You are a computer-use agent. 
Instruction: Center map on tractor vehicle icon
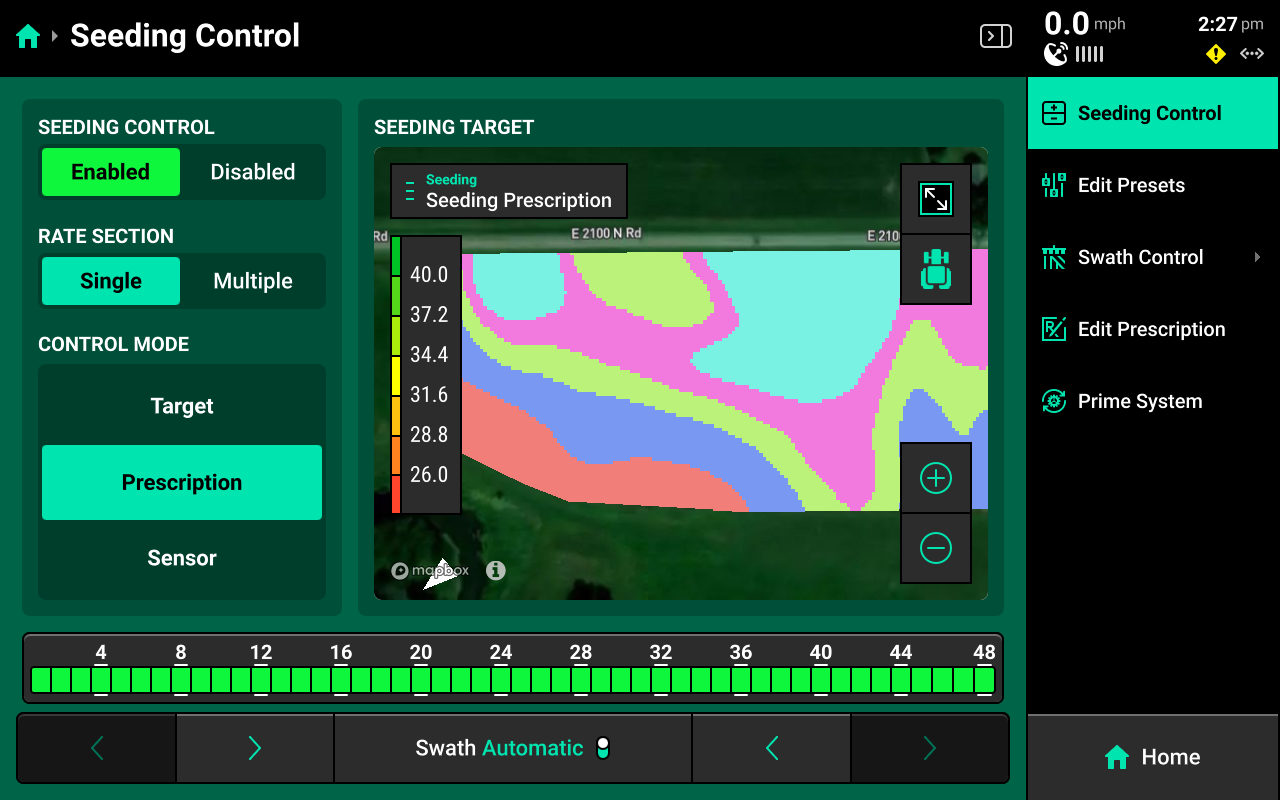pos(935,269)
